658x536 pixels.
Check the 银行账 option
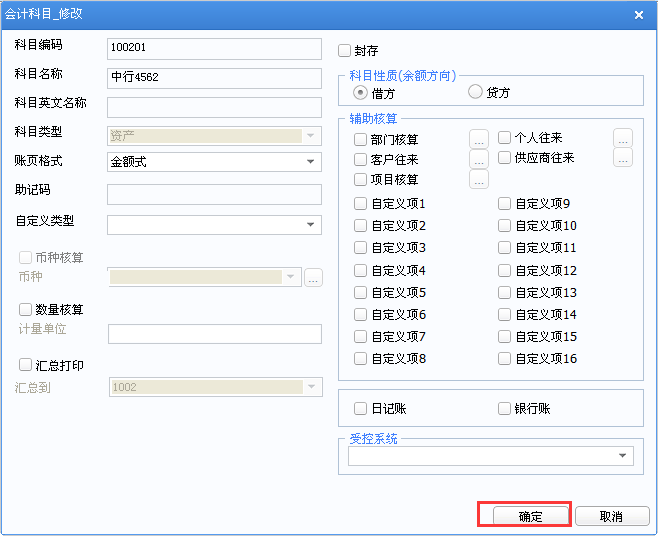(x=505, y=409)
